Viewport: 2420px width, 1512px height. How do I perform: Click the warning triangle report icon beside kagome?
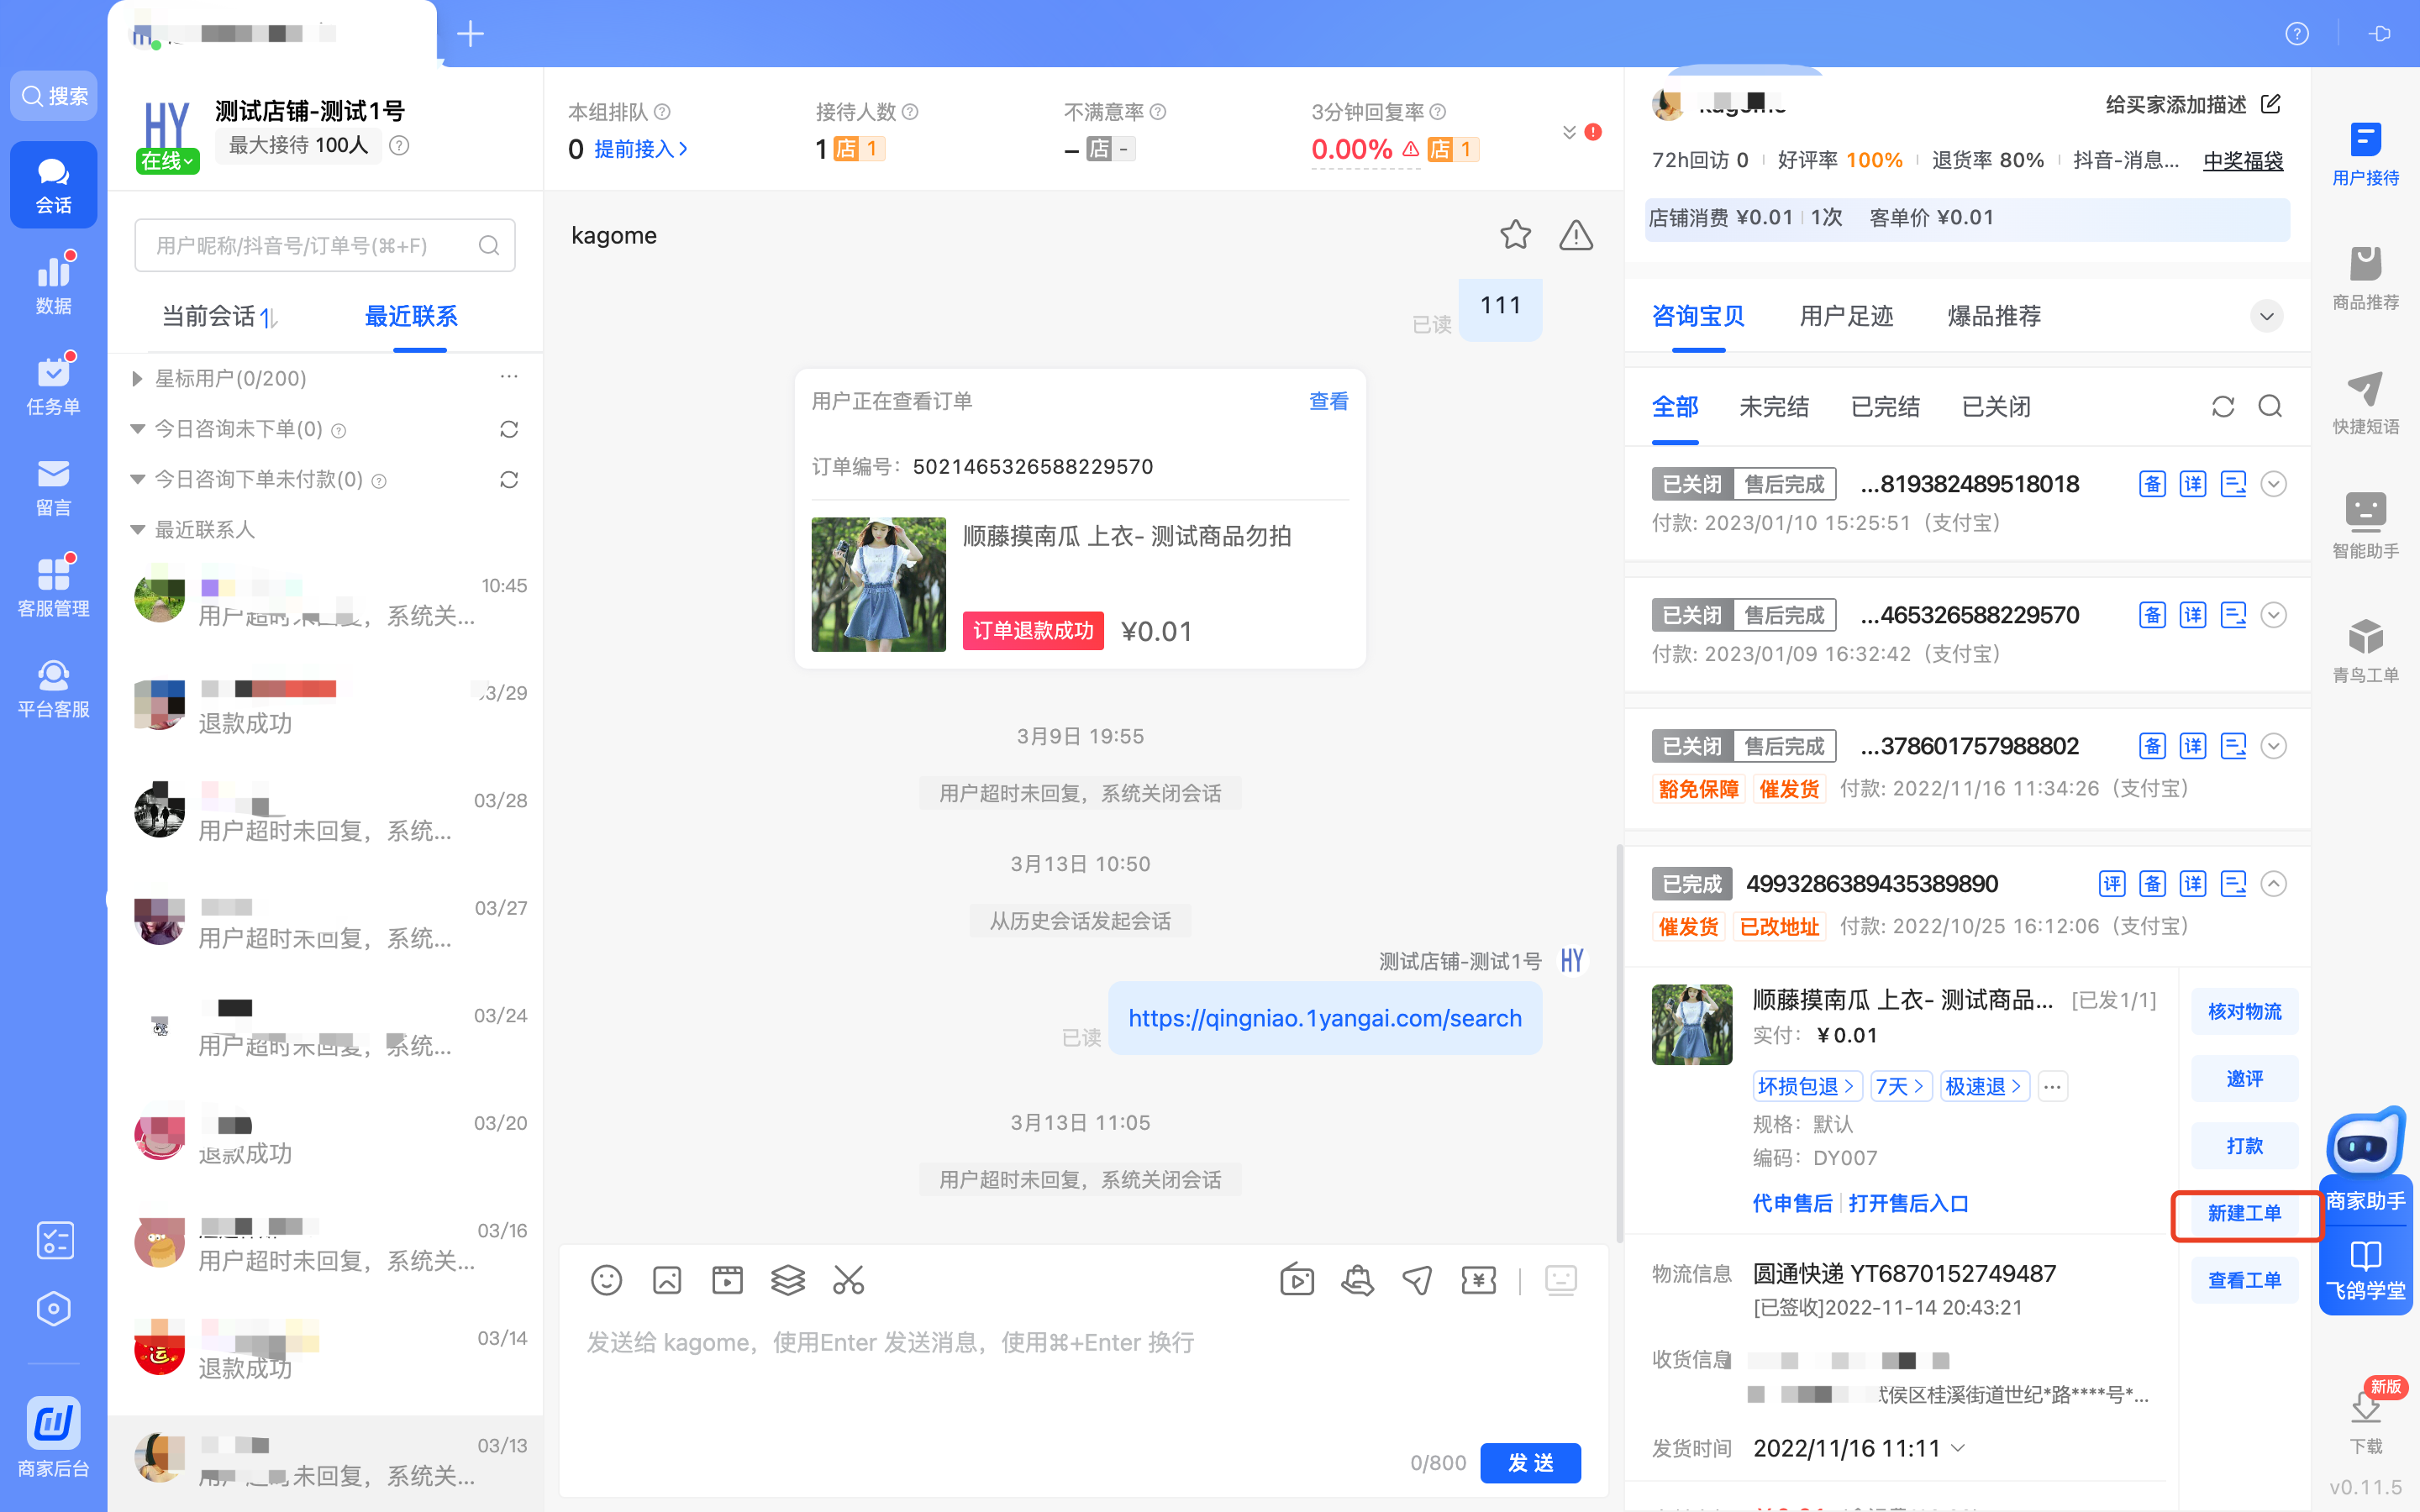(1576, 235)
